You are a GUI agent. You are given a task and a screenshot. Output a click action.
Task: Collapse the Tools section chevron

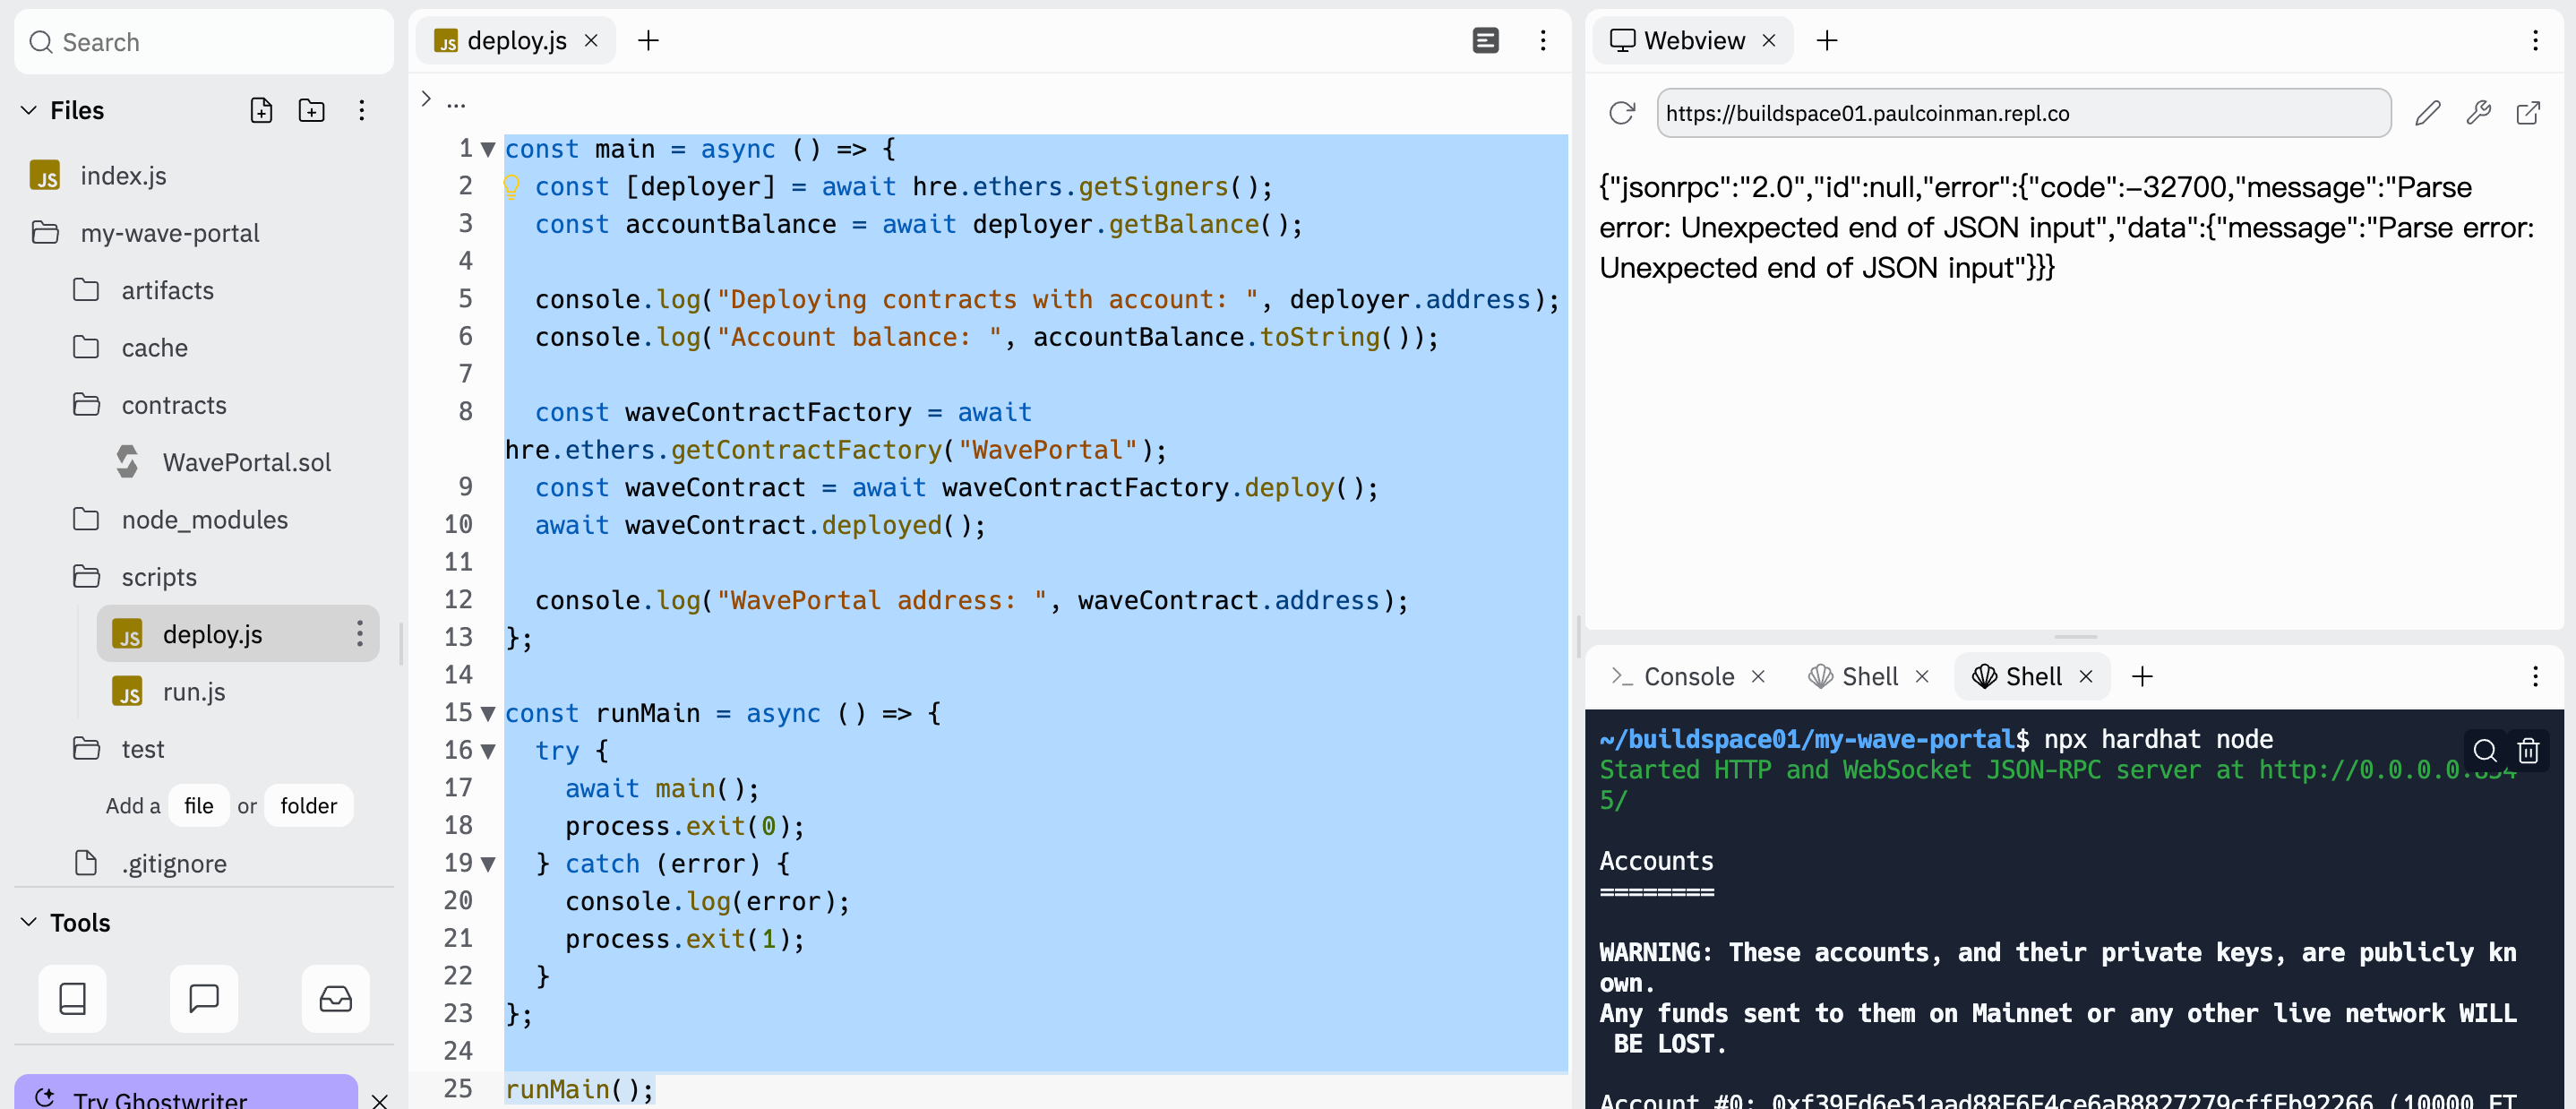[x=29, y=922]
